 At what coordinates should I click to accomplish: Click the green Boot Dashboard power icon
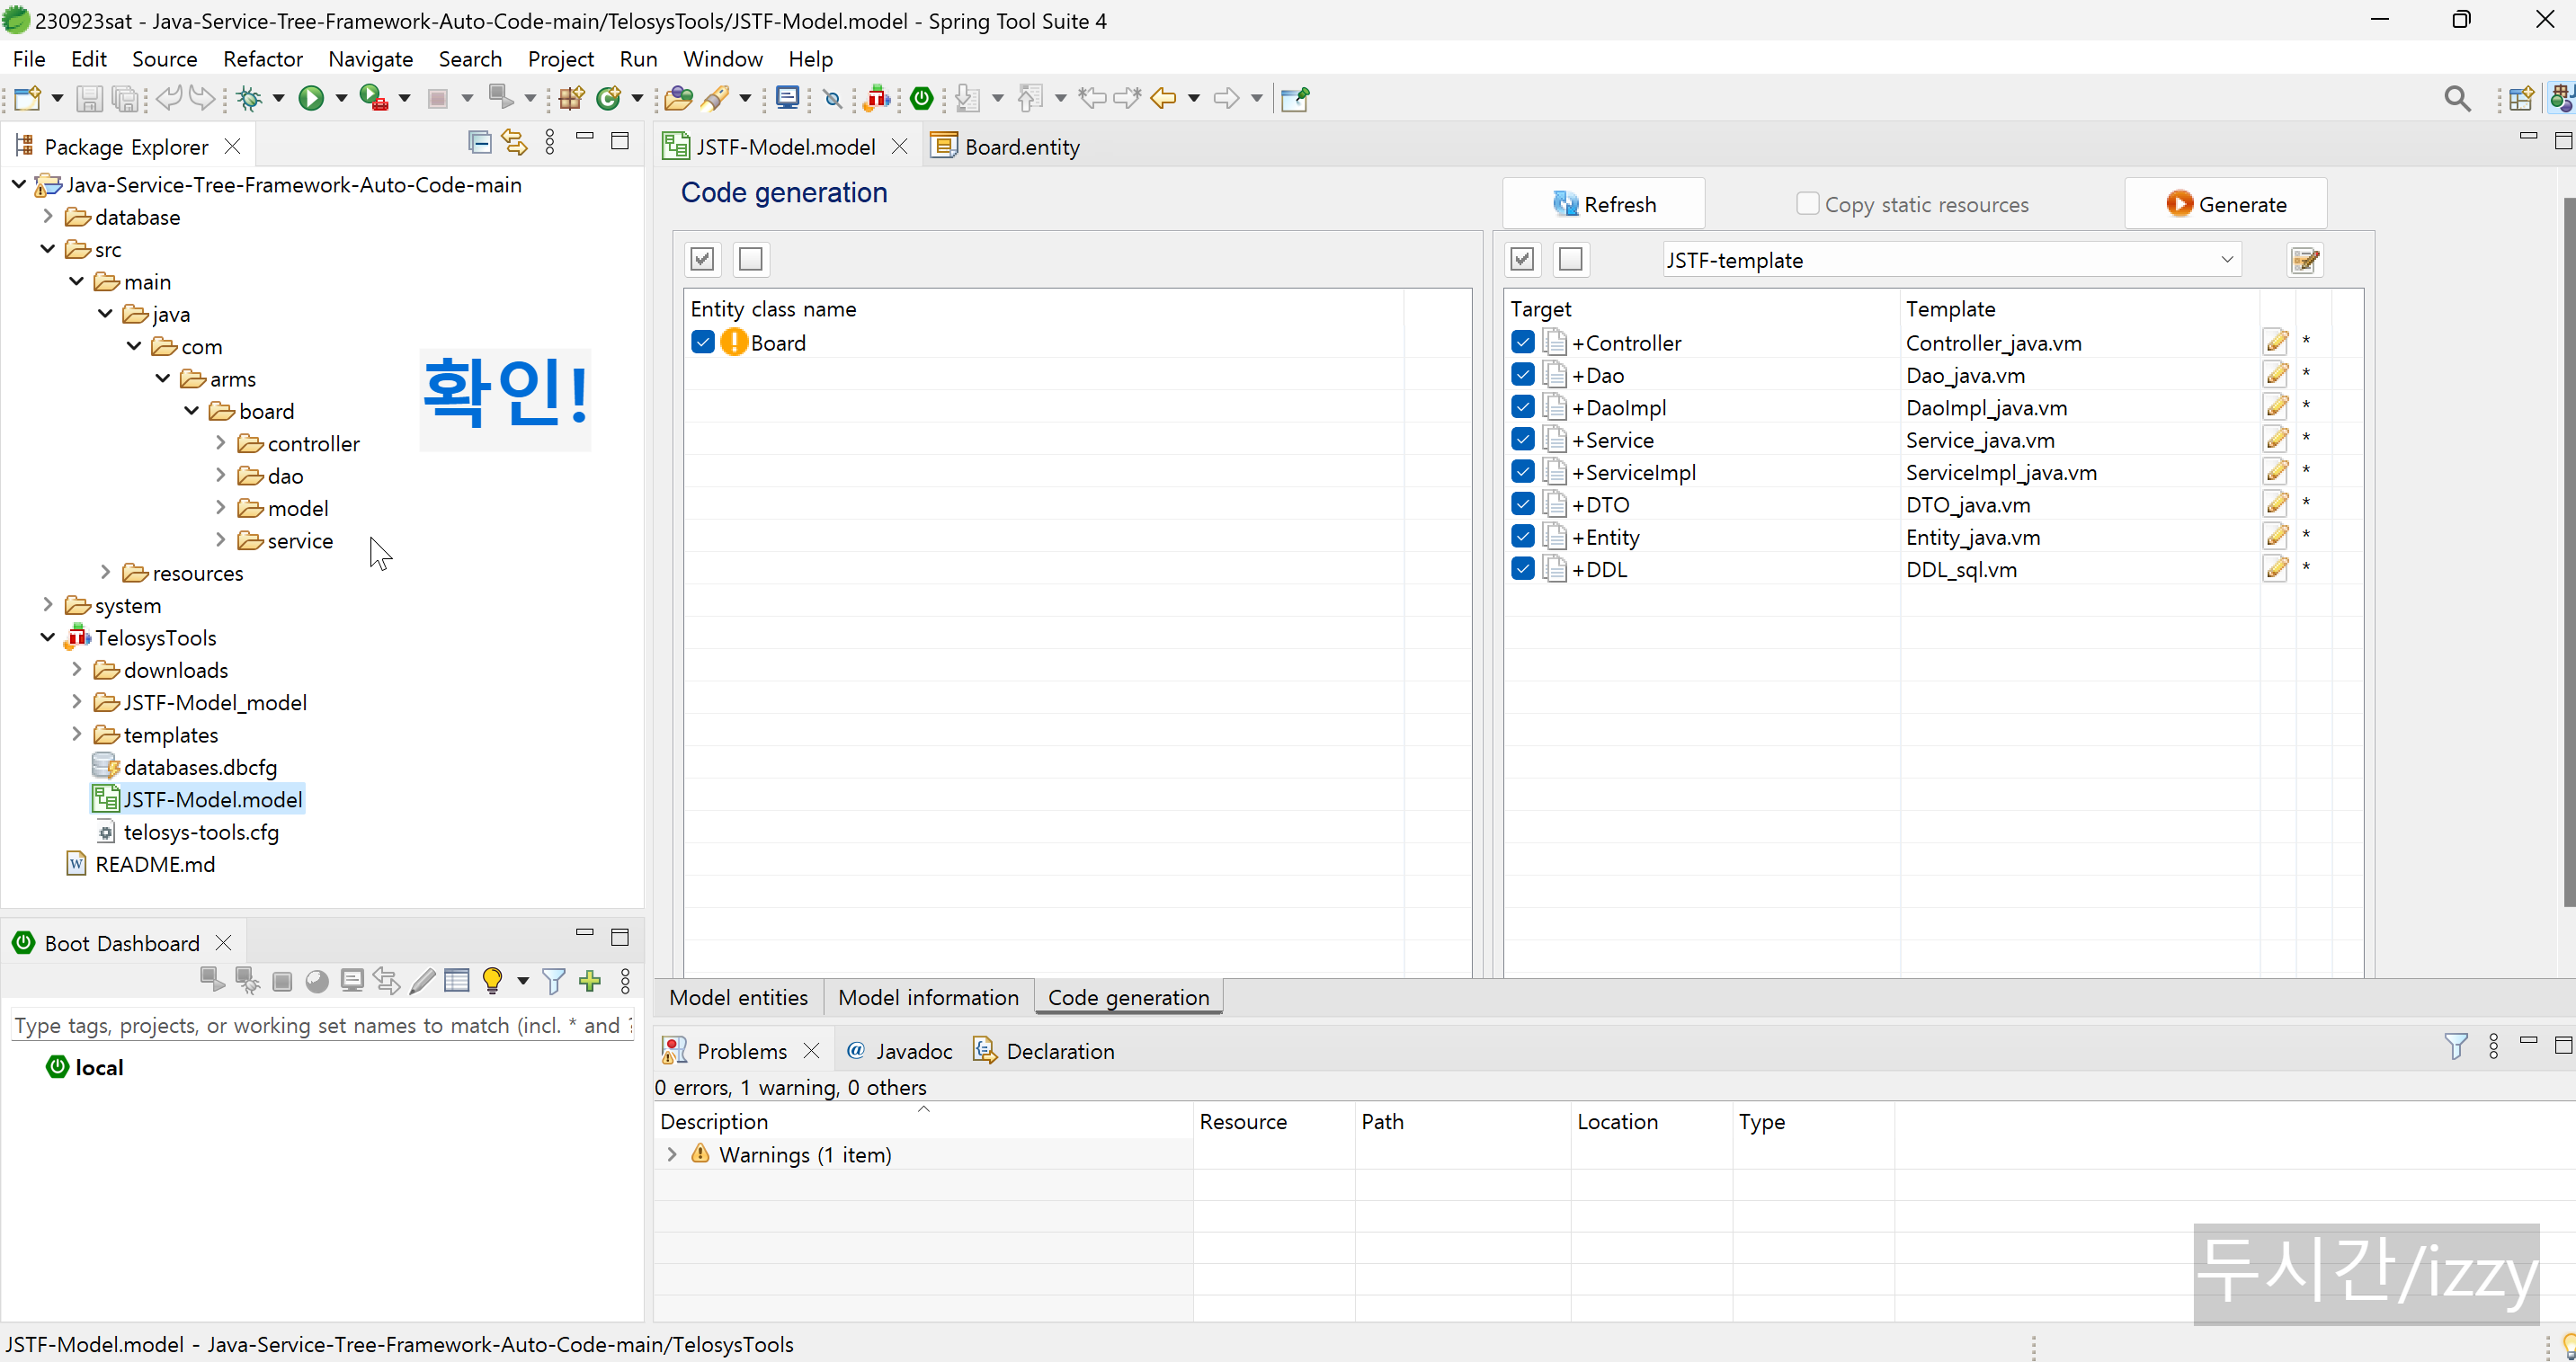point(922,98)
